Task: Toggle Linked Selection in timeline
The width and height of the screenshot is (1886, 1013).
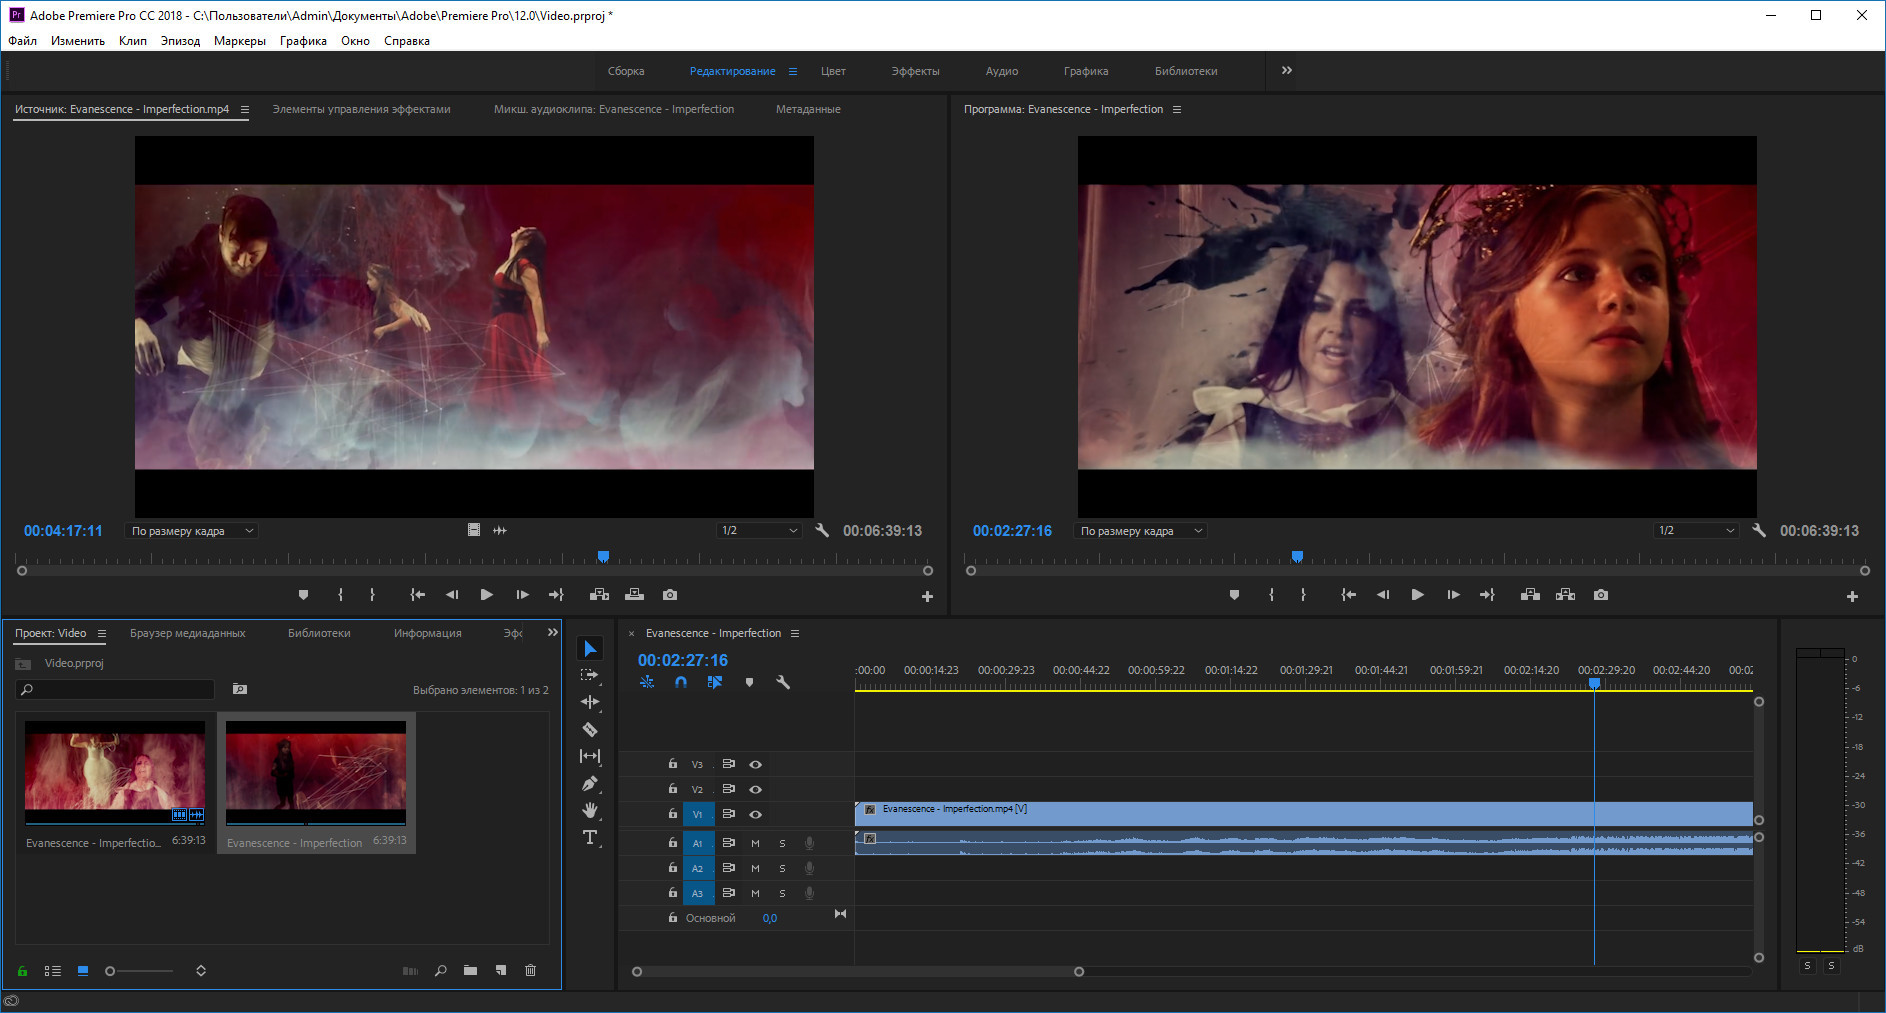Action: coord(715,682)
